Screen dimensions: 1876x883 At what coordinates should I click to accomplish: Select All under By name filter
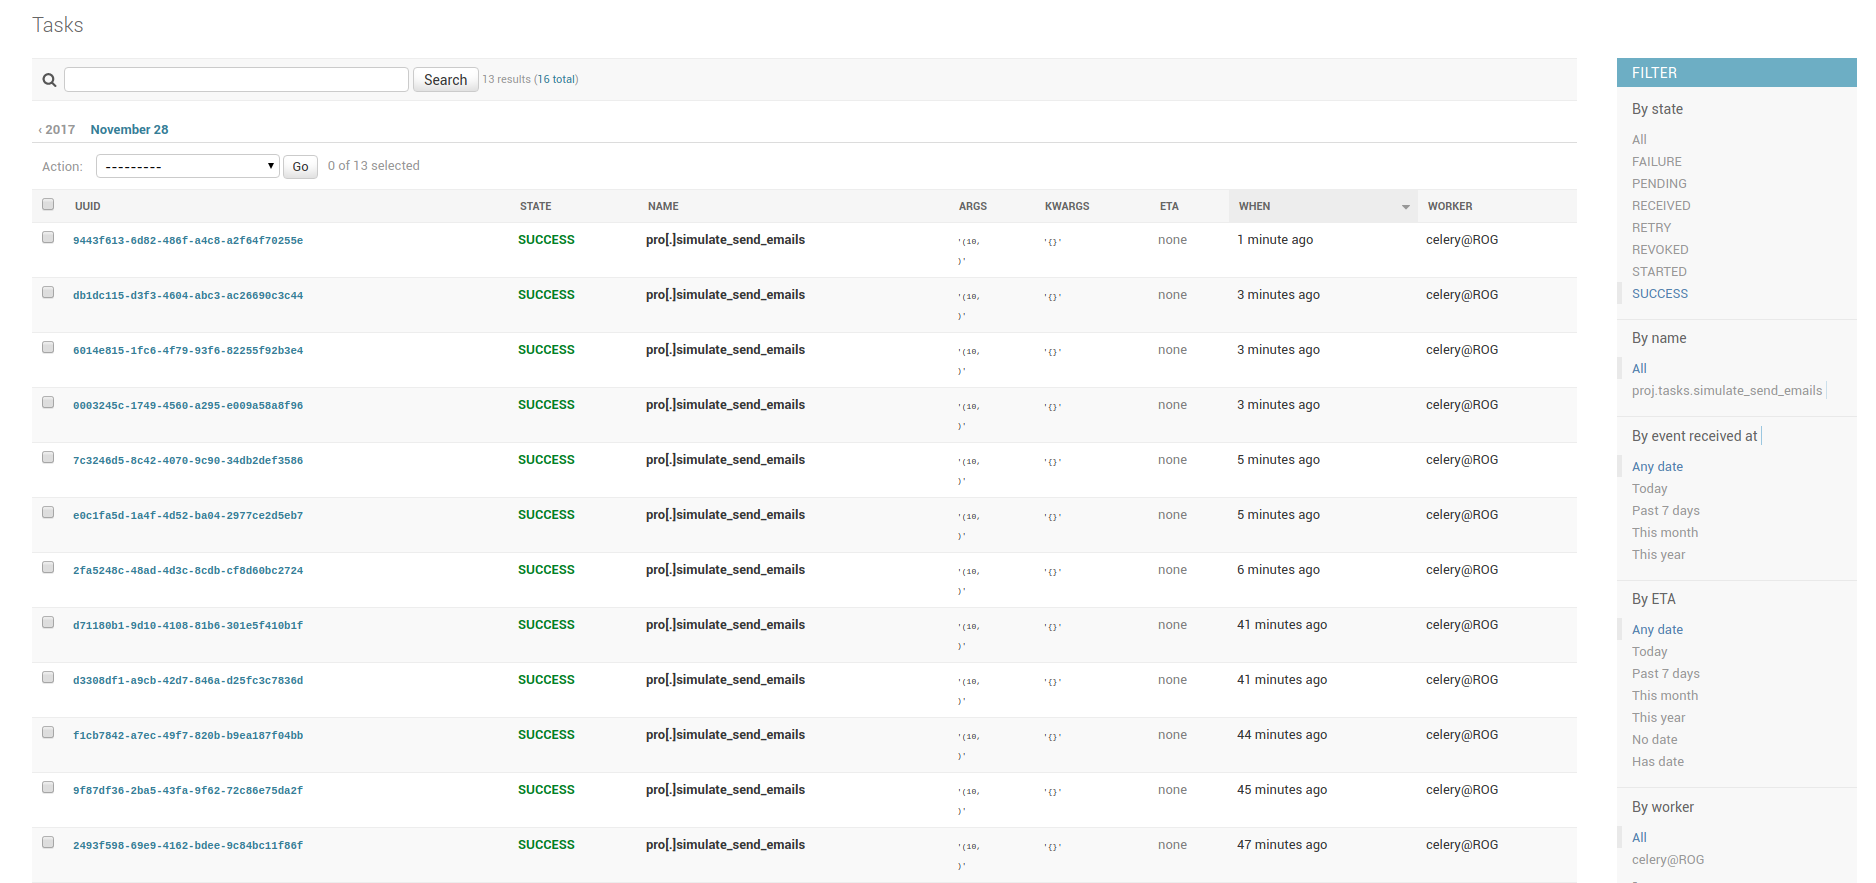coord(1639,369)
